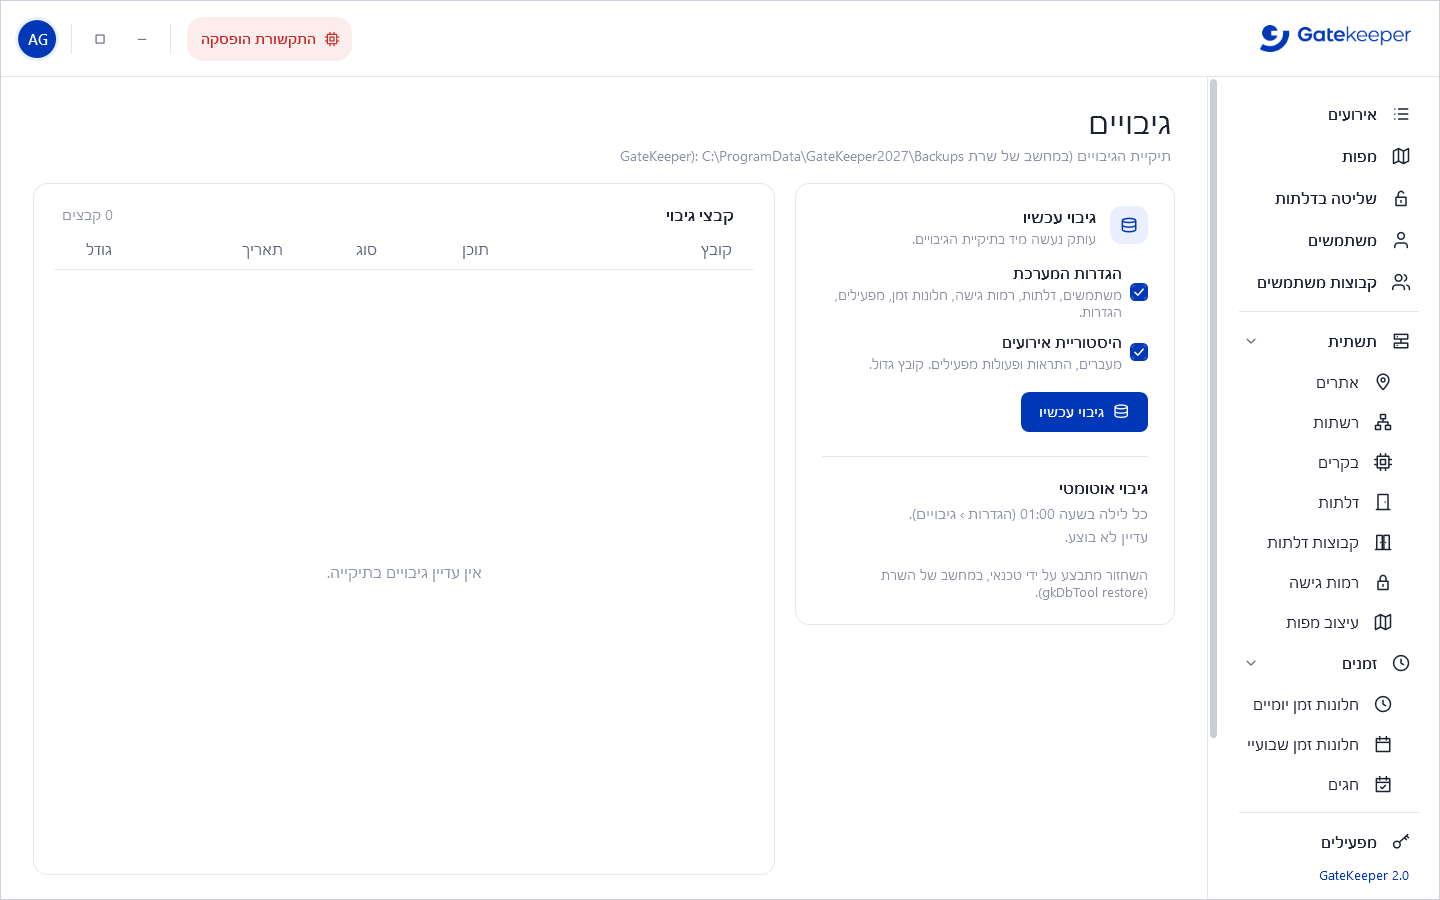The width and height of the screenshot is (1440, 900).
Task: Click the חלונות זמן יומיים clock icon
Action: coord(1383,705)
